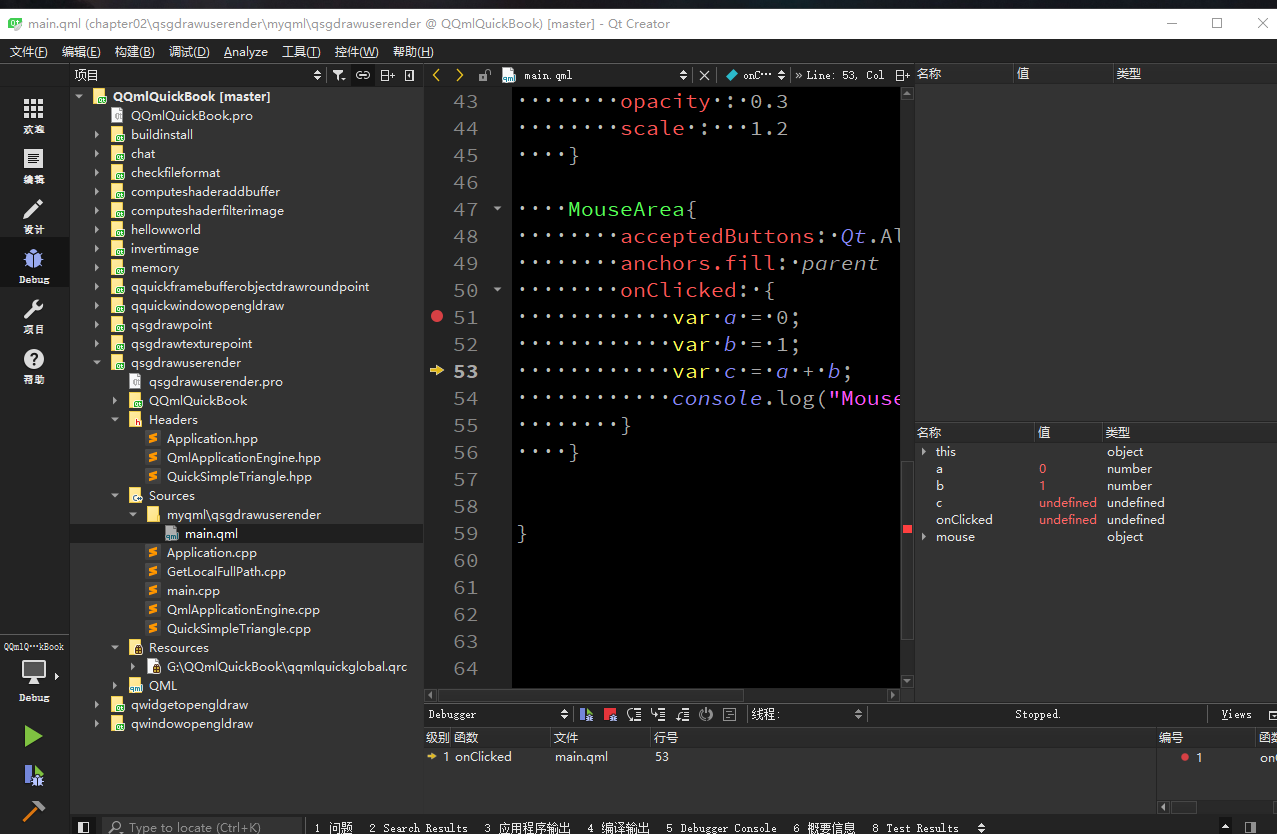Open the Design mode in the left sidebar
The image size is (1277, 834).
pyautogui.click(x=33, y=215)
